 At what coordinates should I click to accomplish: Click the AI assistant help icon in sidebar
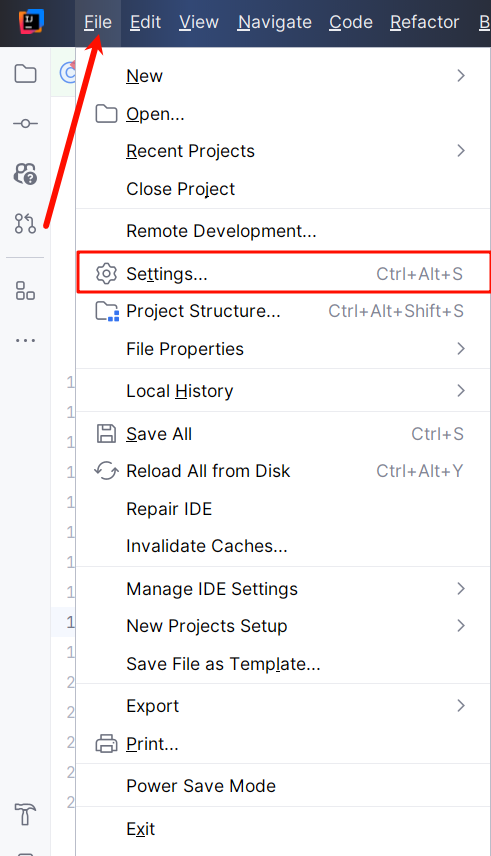[x=25, y=174]
